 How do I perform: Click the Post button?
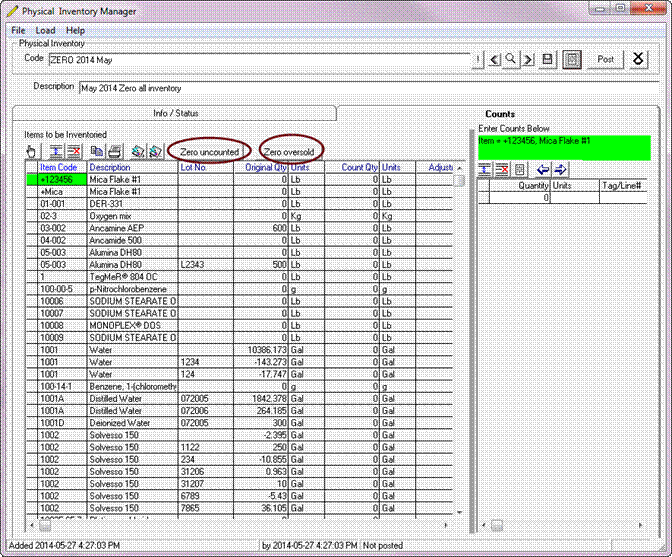coord(606,60)
